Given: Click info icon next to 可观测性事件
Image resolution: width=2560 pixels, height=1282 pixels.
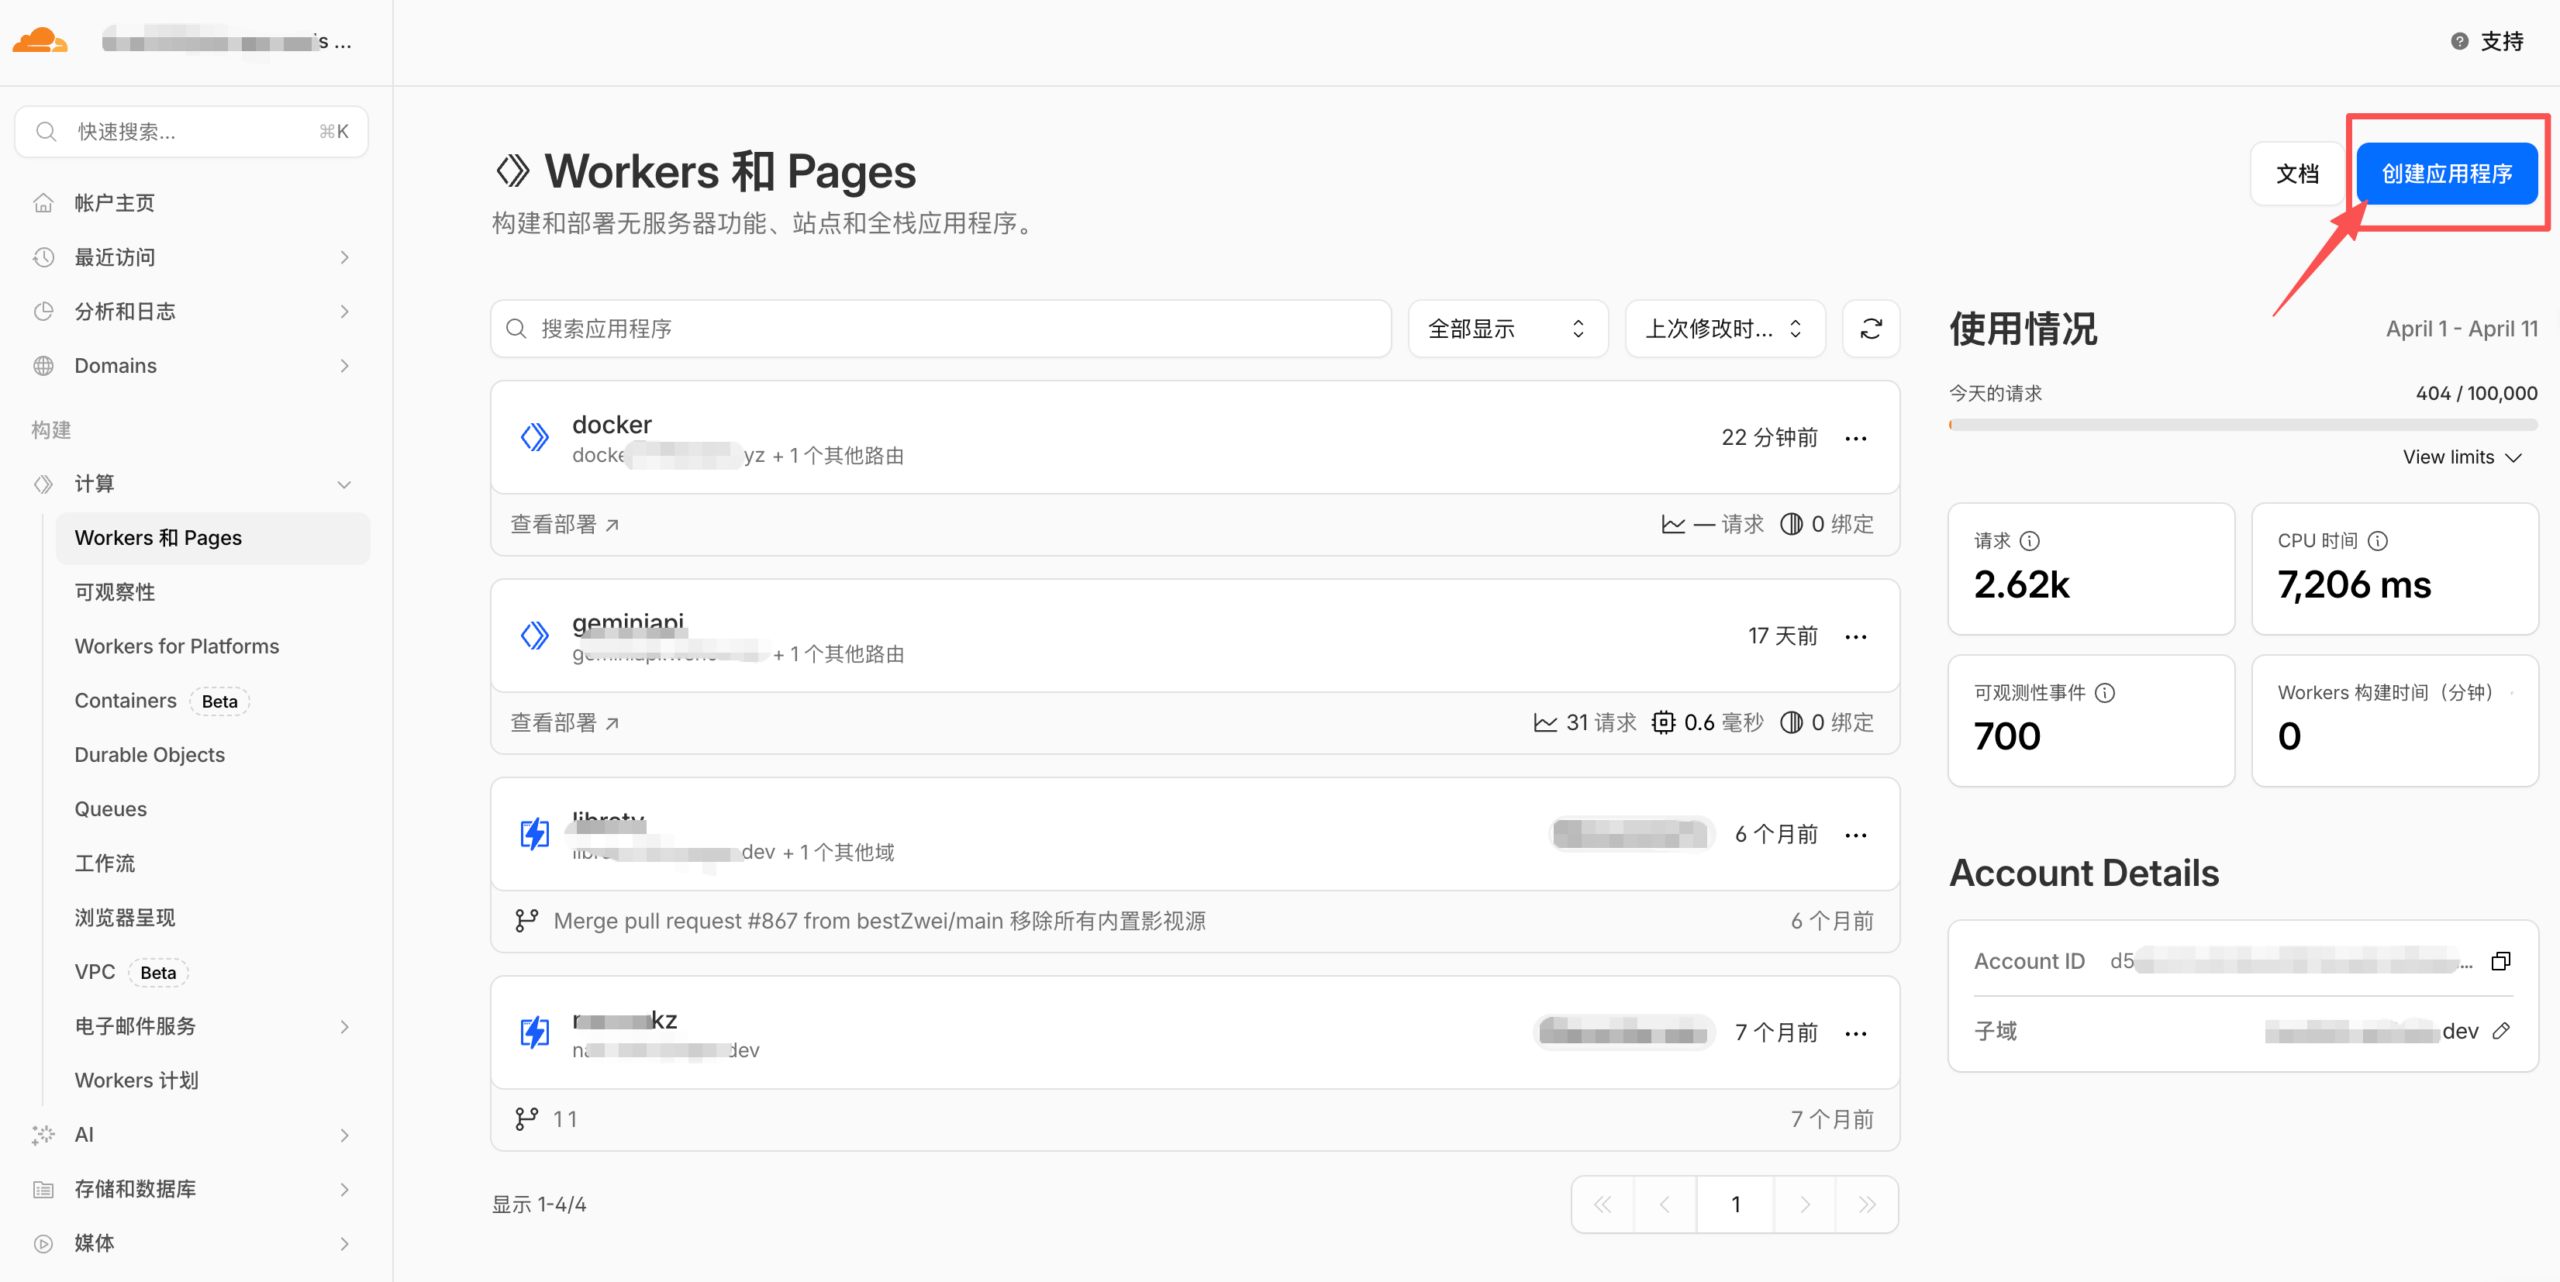Looking at the screenshot, I should [x=2105, y=693].
